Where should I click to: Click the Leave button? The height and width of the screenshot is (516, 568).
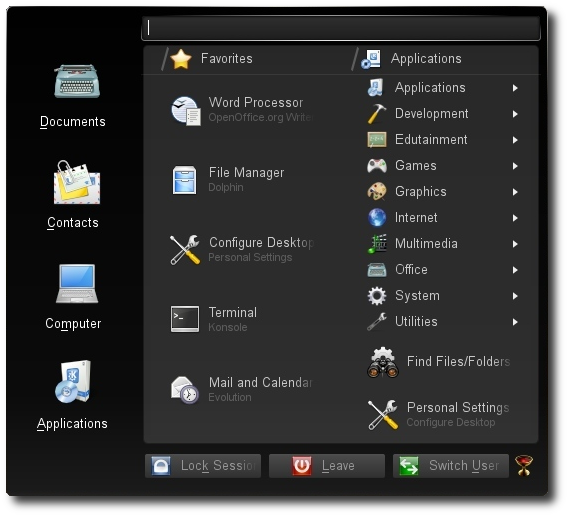[x=327, y=466]
